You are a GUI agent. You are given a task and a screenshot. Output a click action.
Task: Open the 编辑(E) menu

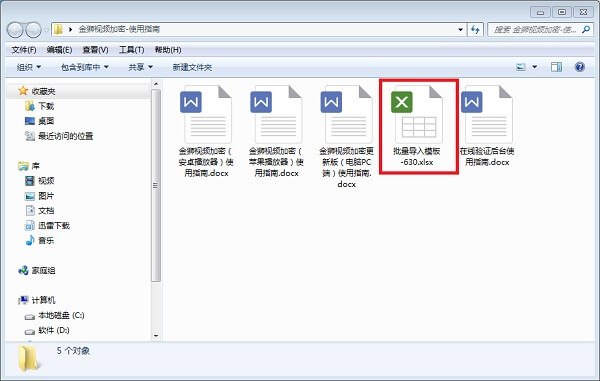59,50
